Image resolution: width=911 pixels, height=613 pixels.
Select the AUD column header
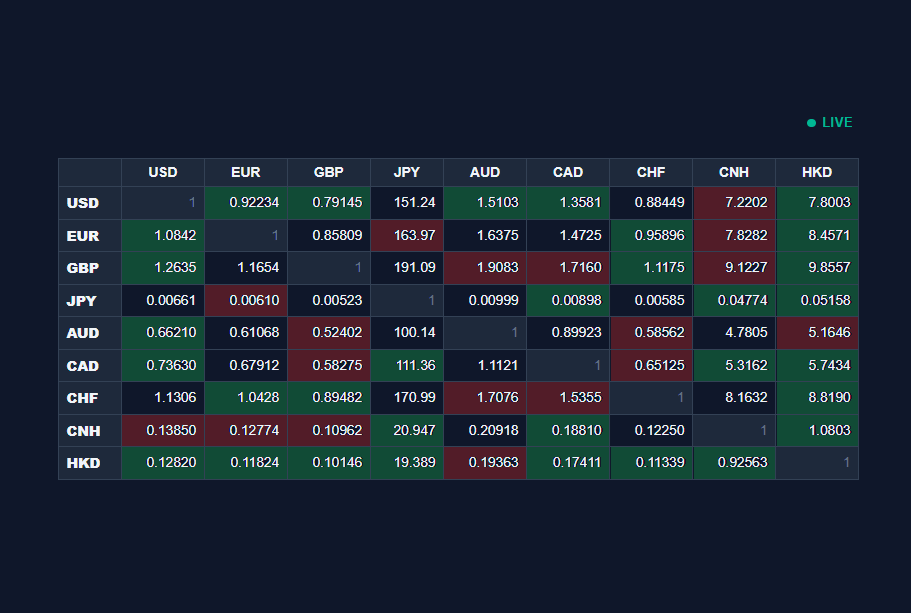point(485,173)
